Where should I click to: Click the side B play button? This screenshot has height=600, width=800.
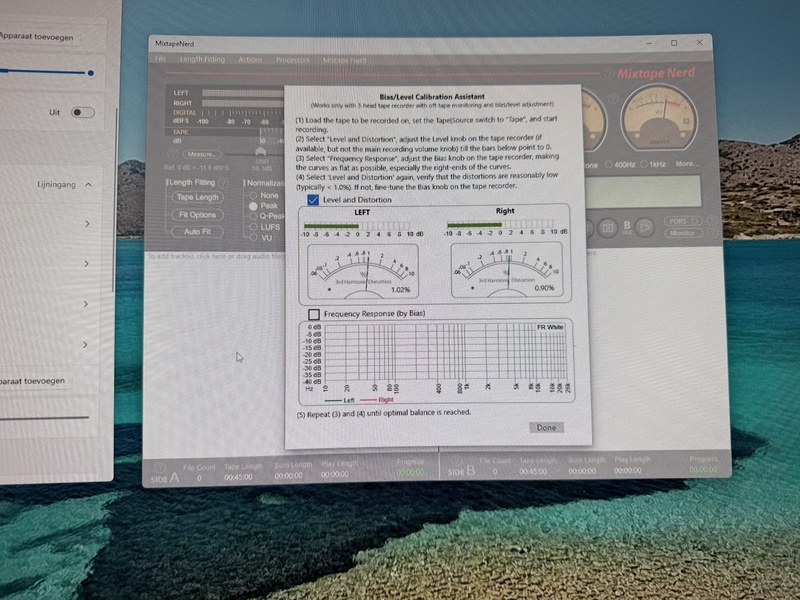point(644,227)
